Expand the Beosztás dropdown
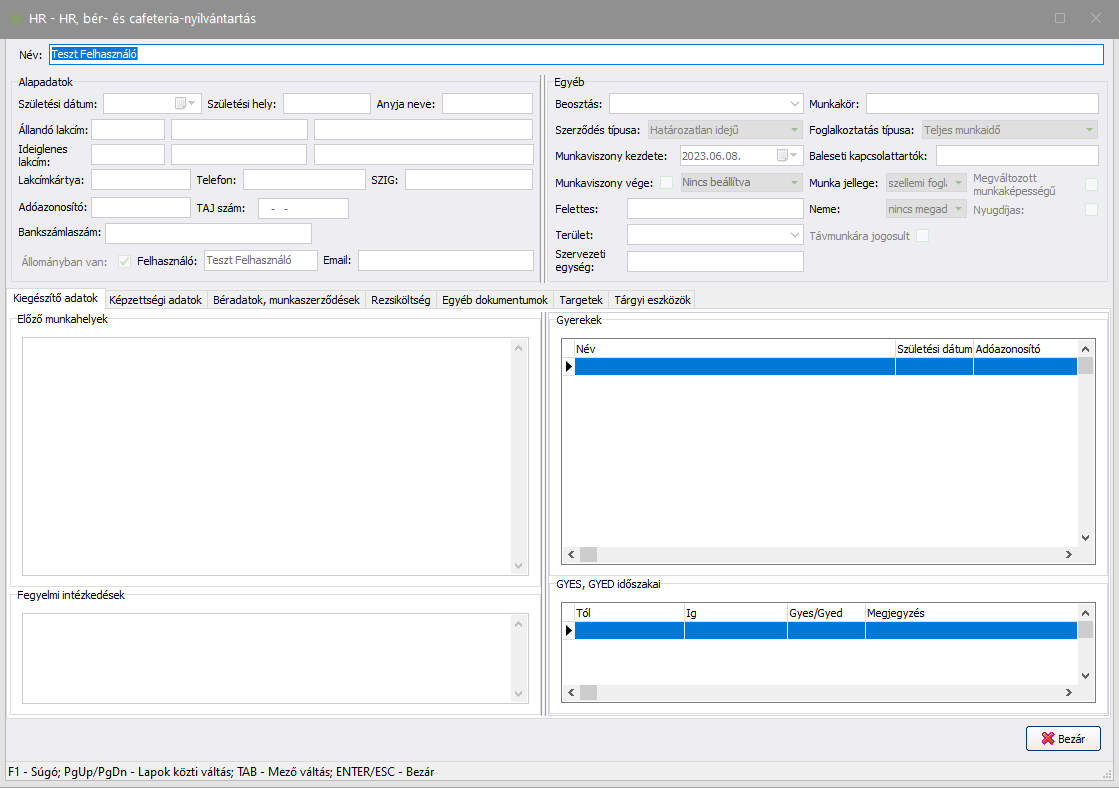1119x788 pixels. tap(794, 103)
